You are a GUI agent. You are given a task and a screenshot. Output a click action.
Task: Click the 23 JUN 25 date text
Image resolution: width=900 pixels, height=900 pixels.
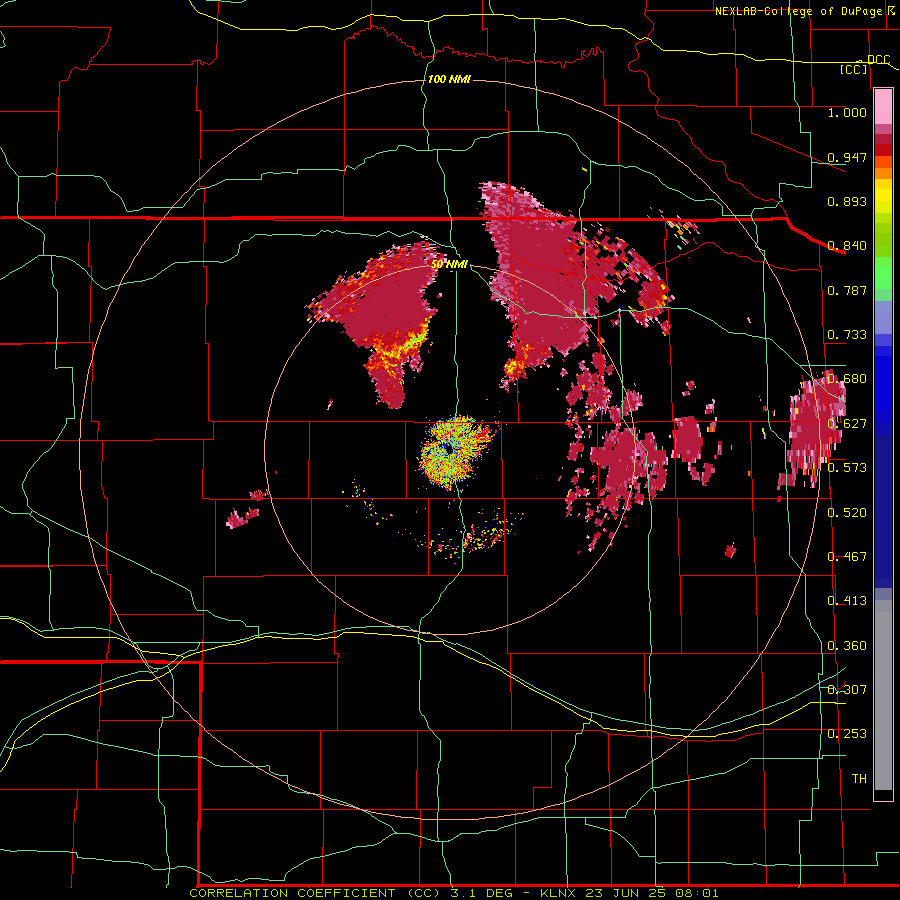(626, 893)
